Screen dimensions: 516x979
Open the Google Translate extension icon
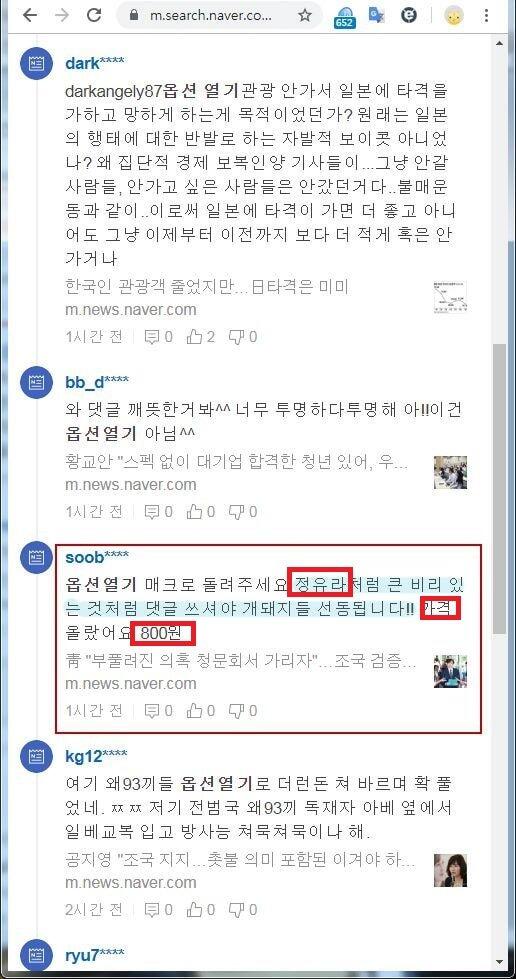tap(376, 16)
